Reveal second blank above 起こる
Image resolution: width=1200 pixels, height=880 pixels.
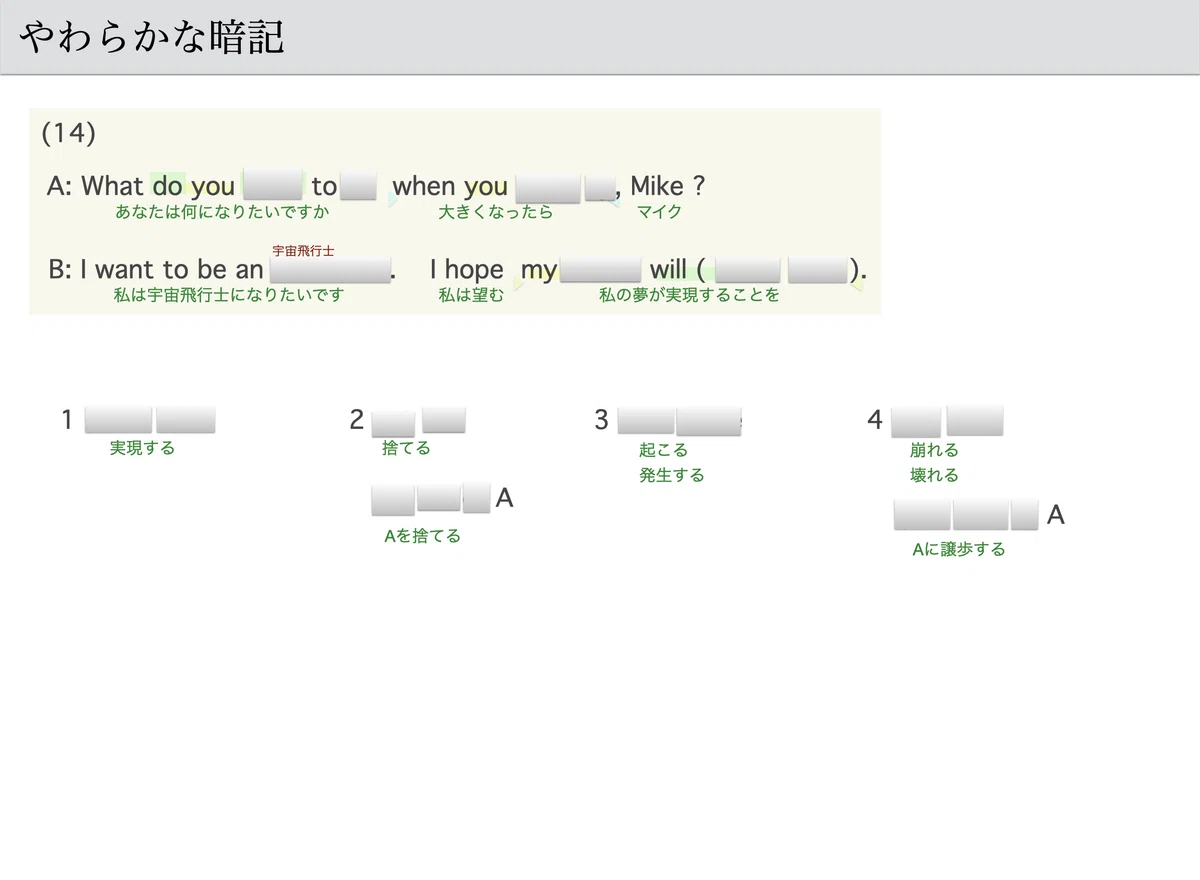[x=708, y=421]
